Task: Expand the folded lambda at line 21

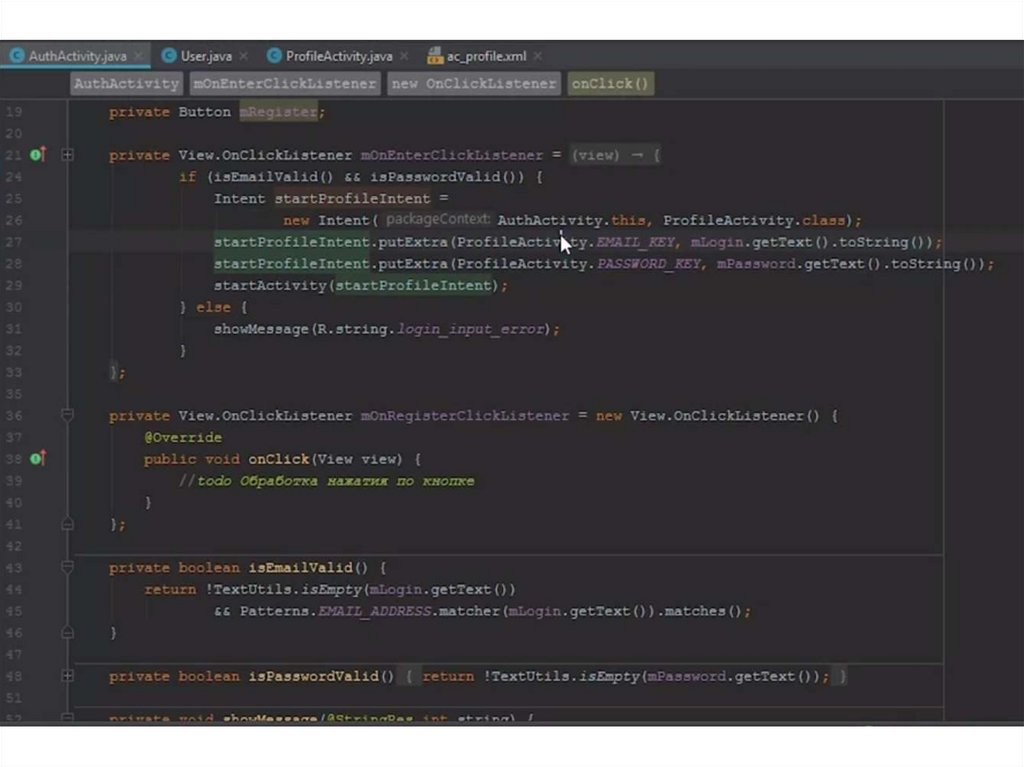Action: [67, 155]
